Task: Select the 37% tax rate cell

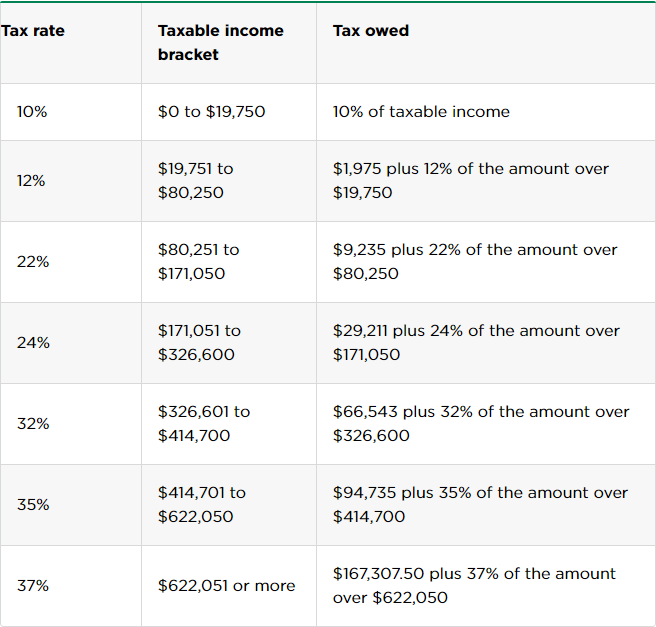Action: tap(33, 586)
